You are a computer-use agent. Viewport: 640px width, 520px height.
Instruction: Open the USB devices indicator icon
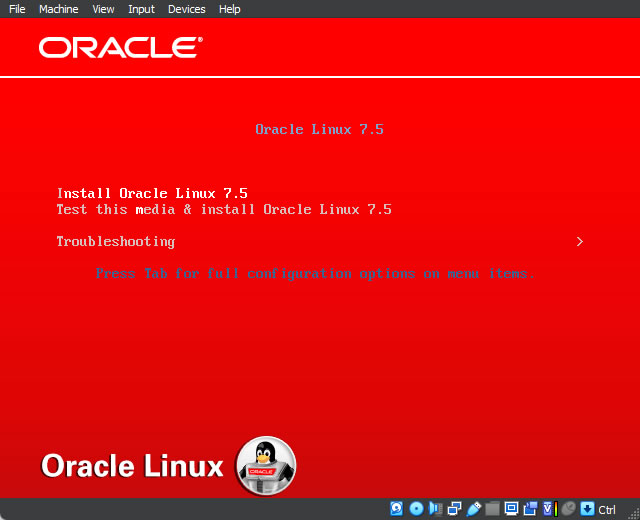point(473,509)
